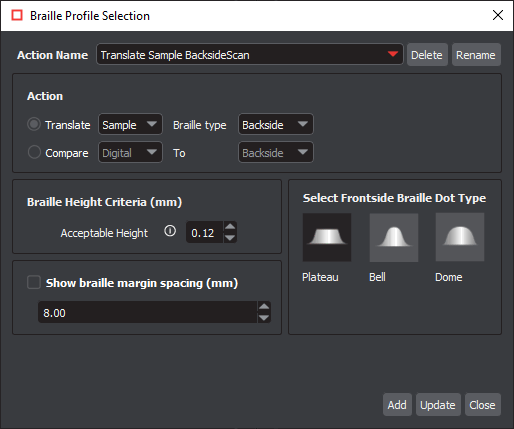The height and width of the screenshot is (429, 514).
Task: Increase Acceptable Height with up arrow
Action: click(x=230, y=227)
